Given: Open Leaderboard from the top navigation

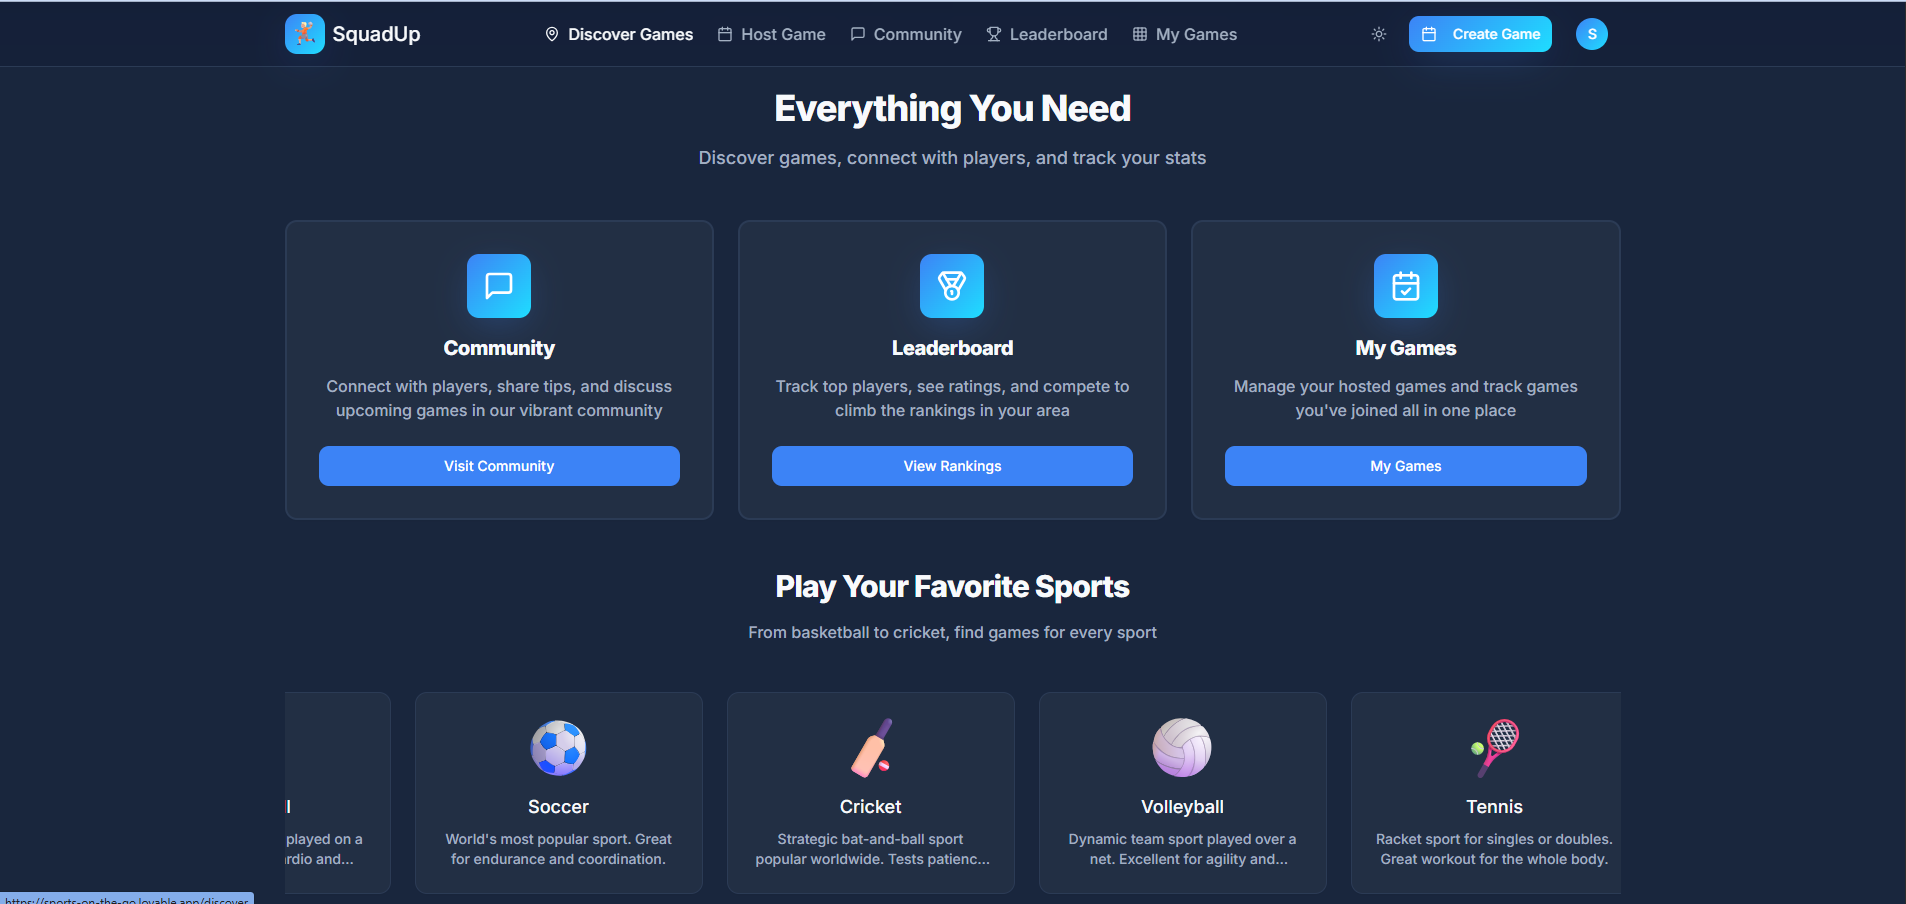Looking at the screenshot, I should pos(1047,34).
